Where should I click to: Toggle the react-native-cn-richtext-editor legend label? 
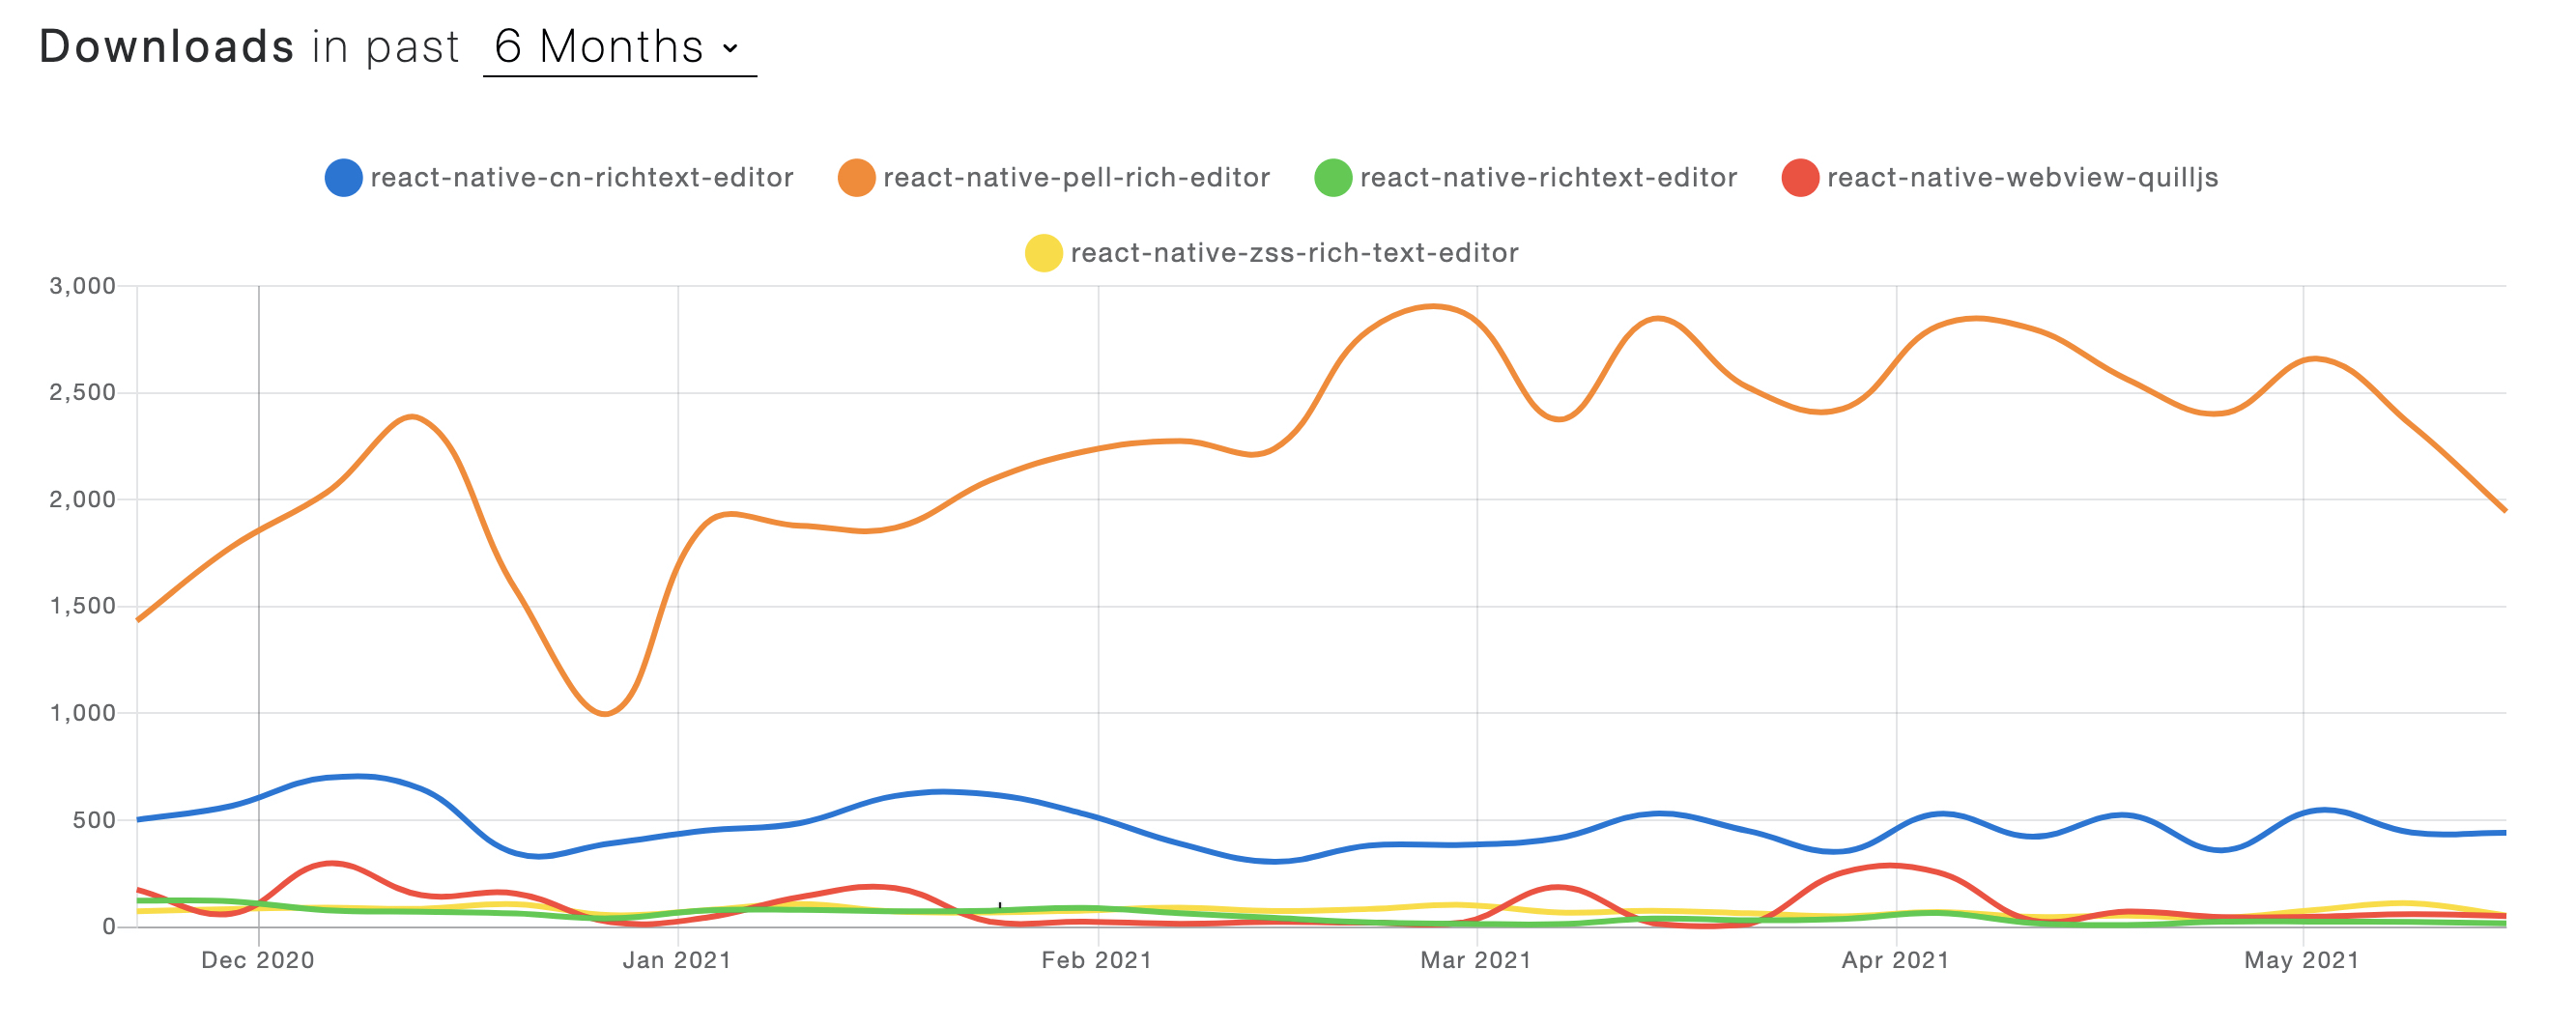point(581,178)
